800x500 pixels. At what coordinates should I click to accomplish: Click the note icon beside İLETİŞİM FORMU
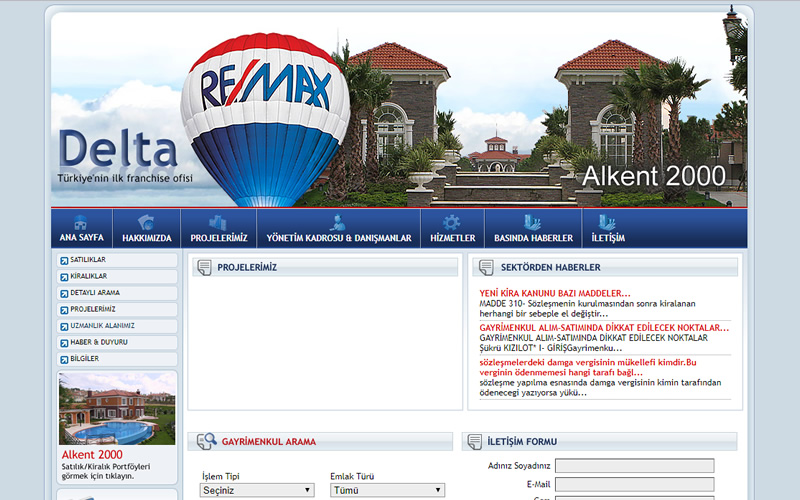(x=474, y=441)
